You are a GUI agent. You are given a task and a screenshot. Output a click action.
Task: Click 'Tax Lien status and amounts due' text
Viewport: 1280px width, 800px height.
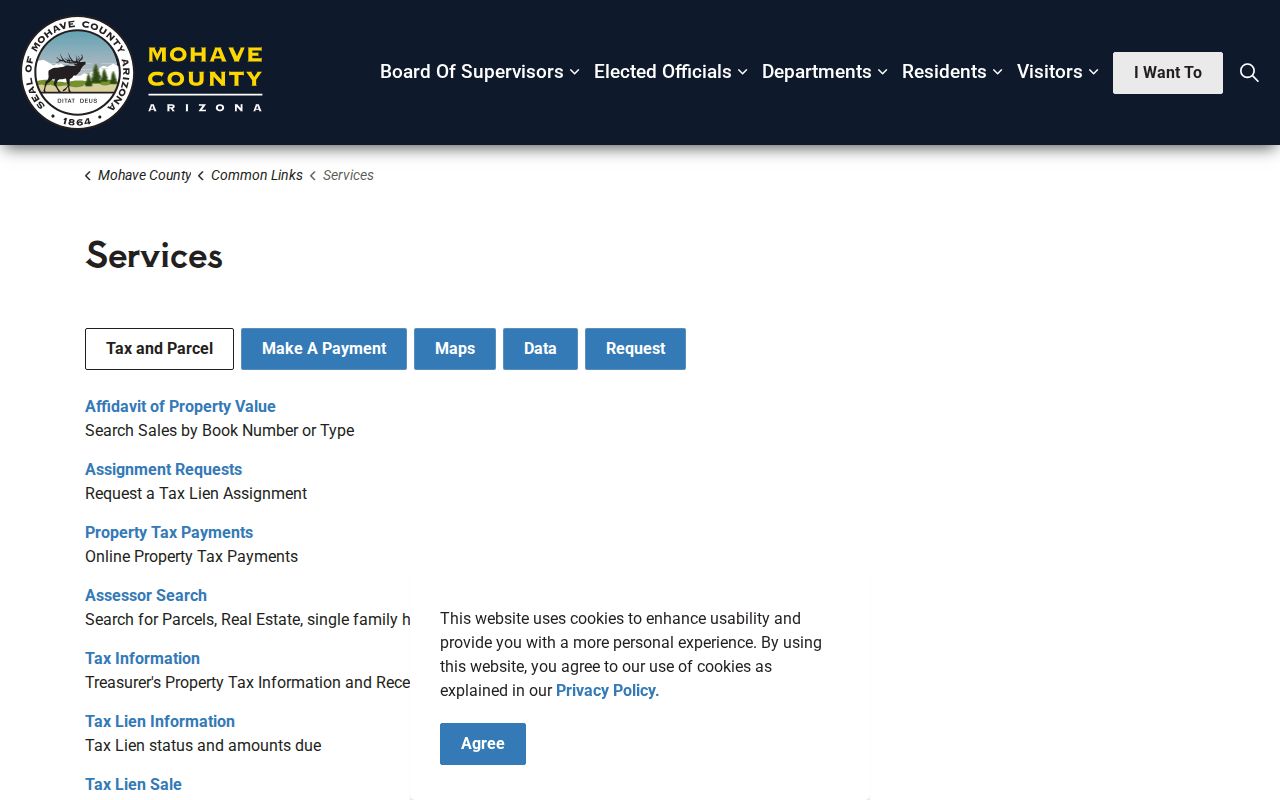pos(203,745)
